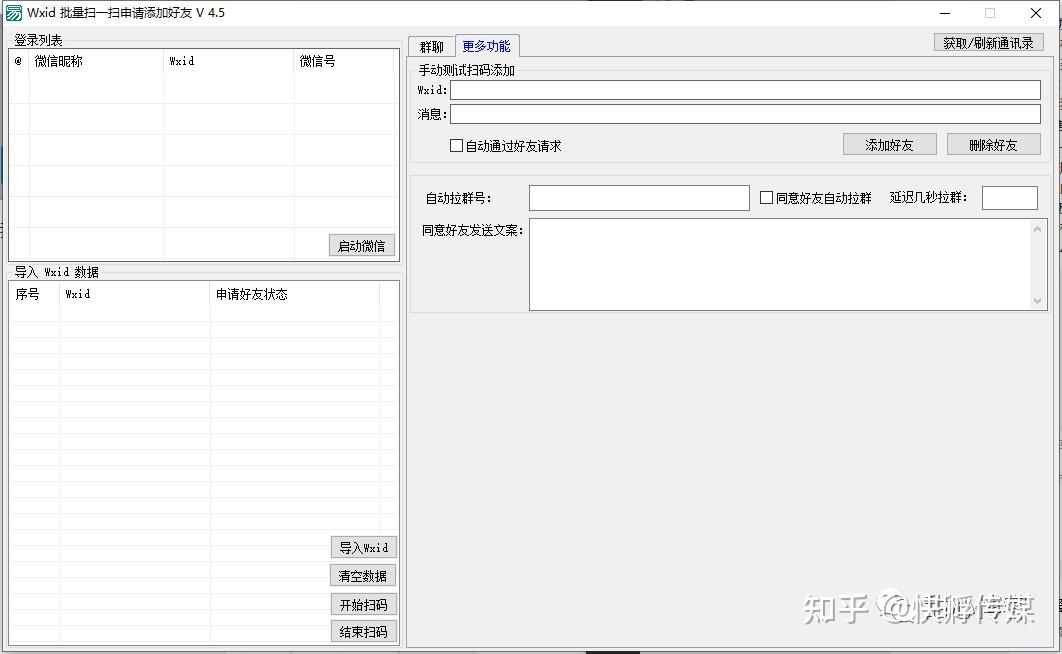Click the 添加好友 button
Viewport: 1062px width, 654px height.
[889, 145]
